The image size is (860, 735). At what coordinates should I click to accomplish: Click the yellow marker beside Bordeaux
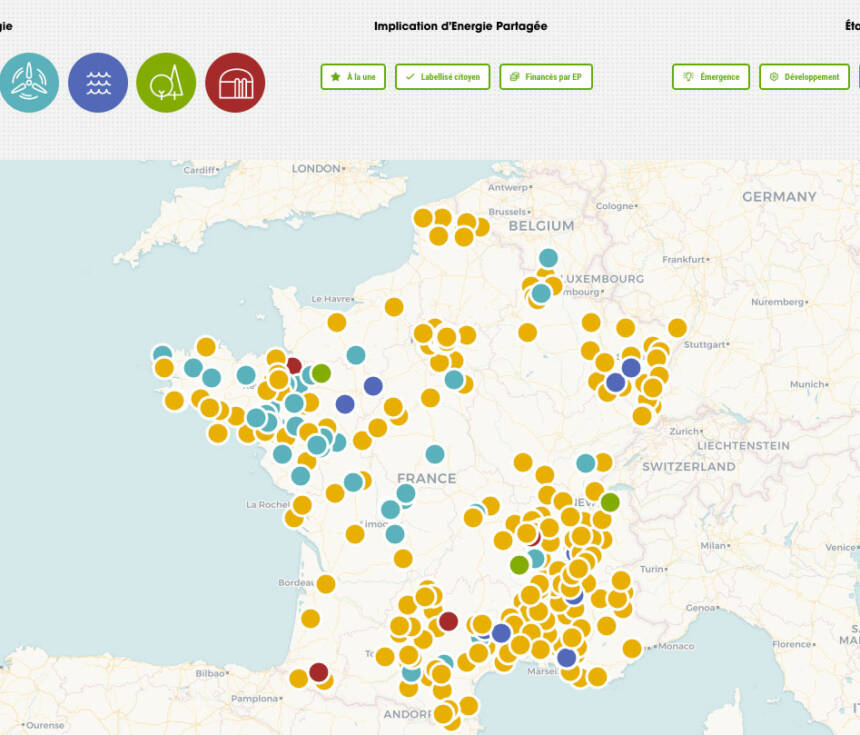coord(326,584)
